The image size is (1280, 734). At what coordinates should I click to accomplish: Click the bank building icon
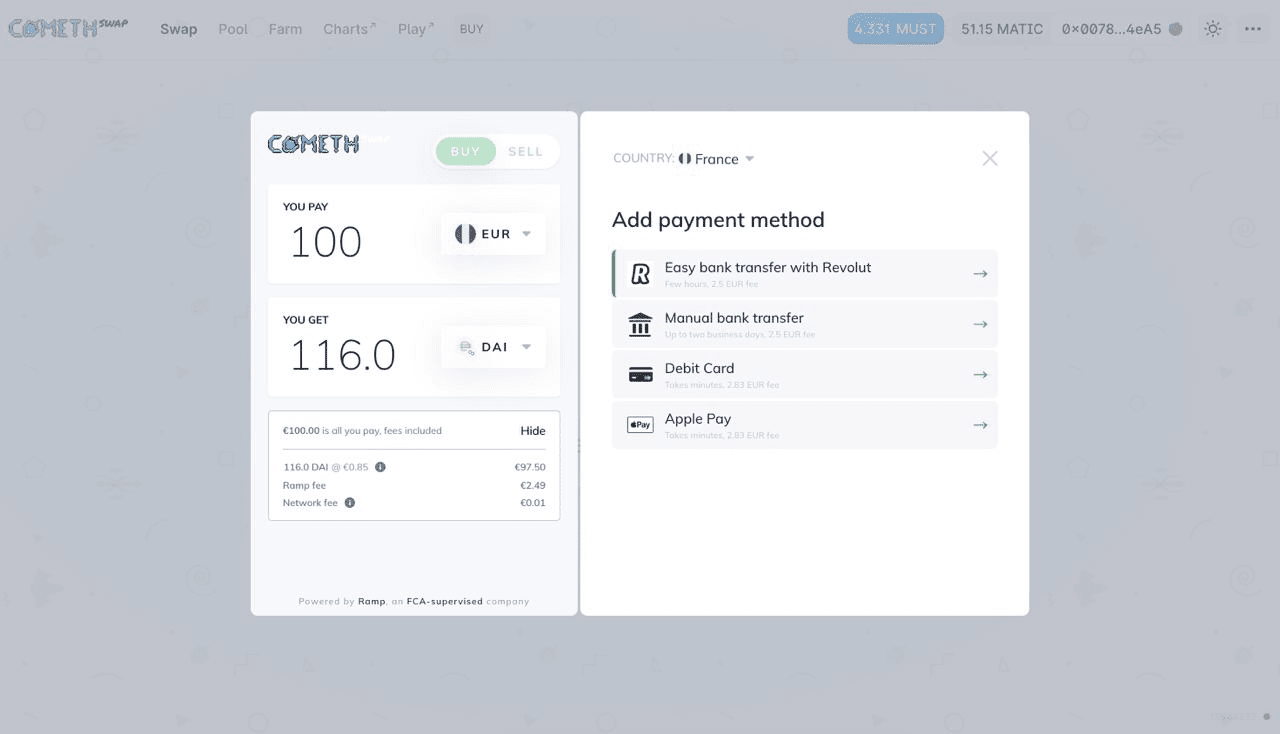640,324
